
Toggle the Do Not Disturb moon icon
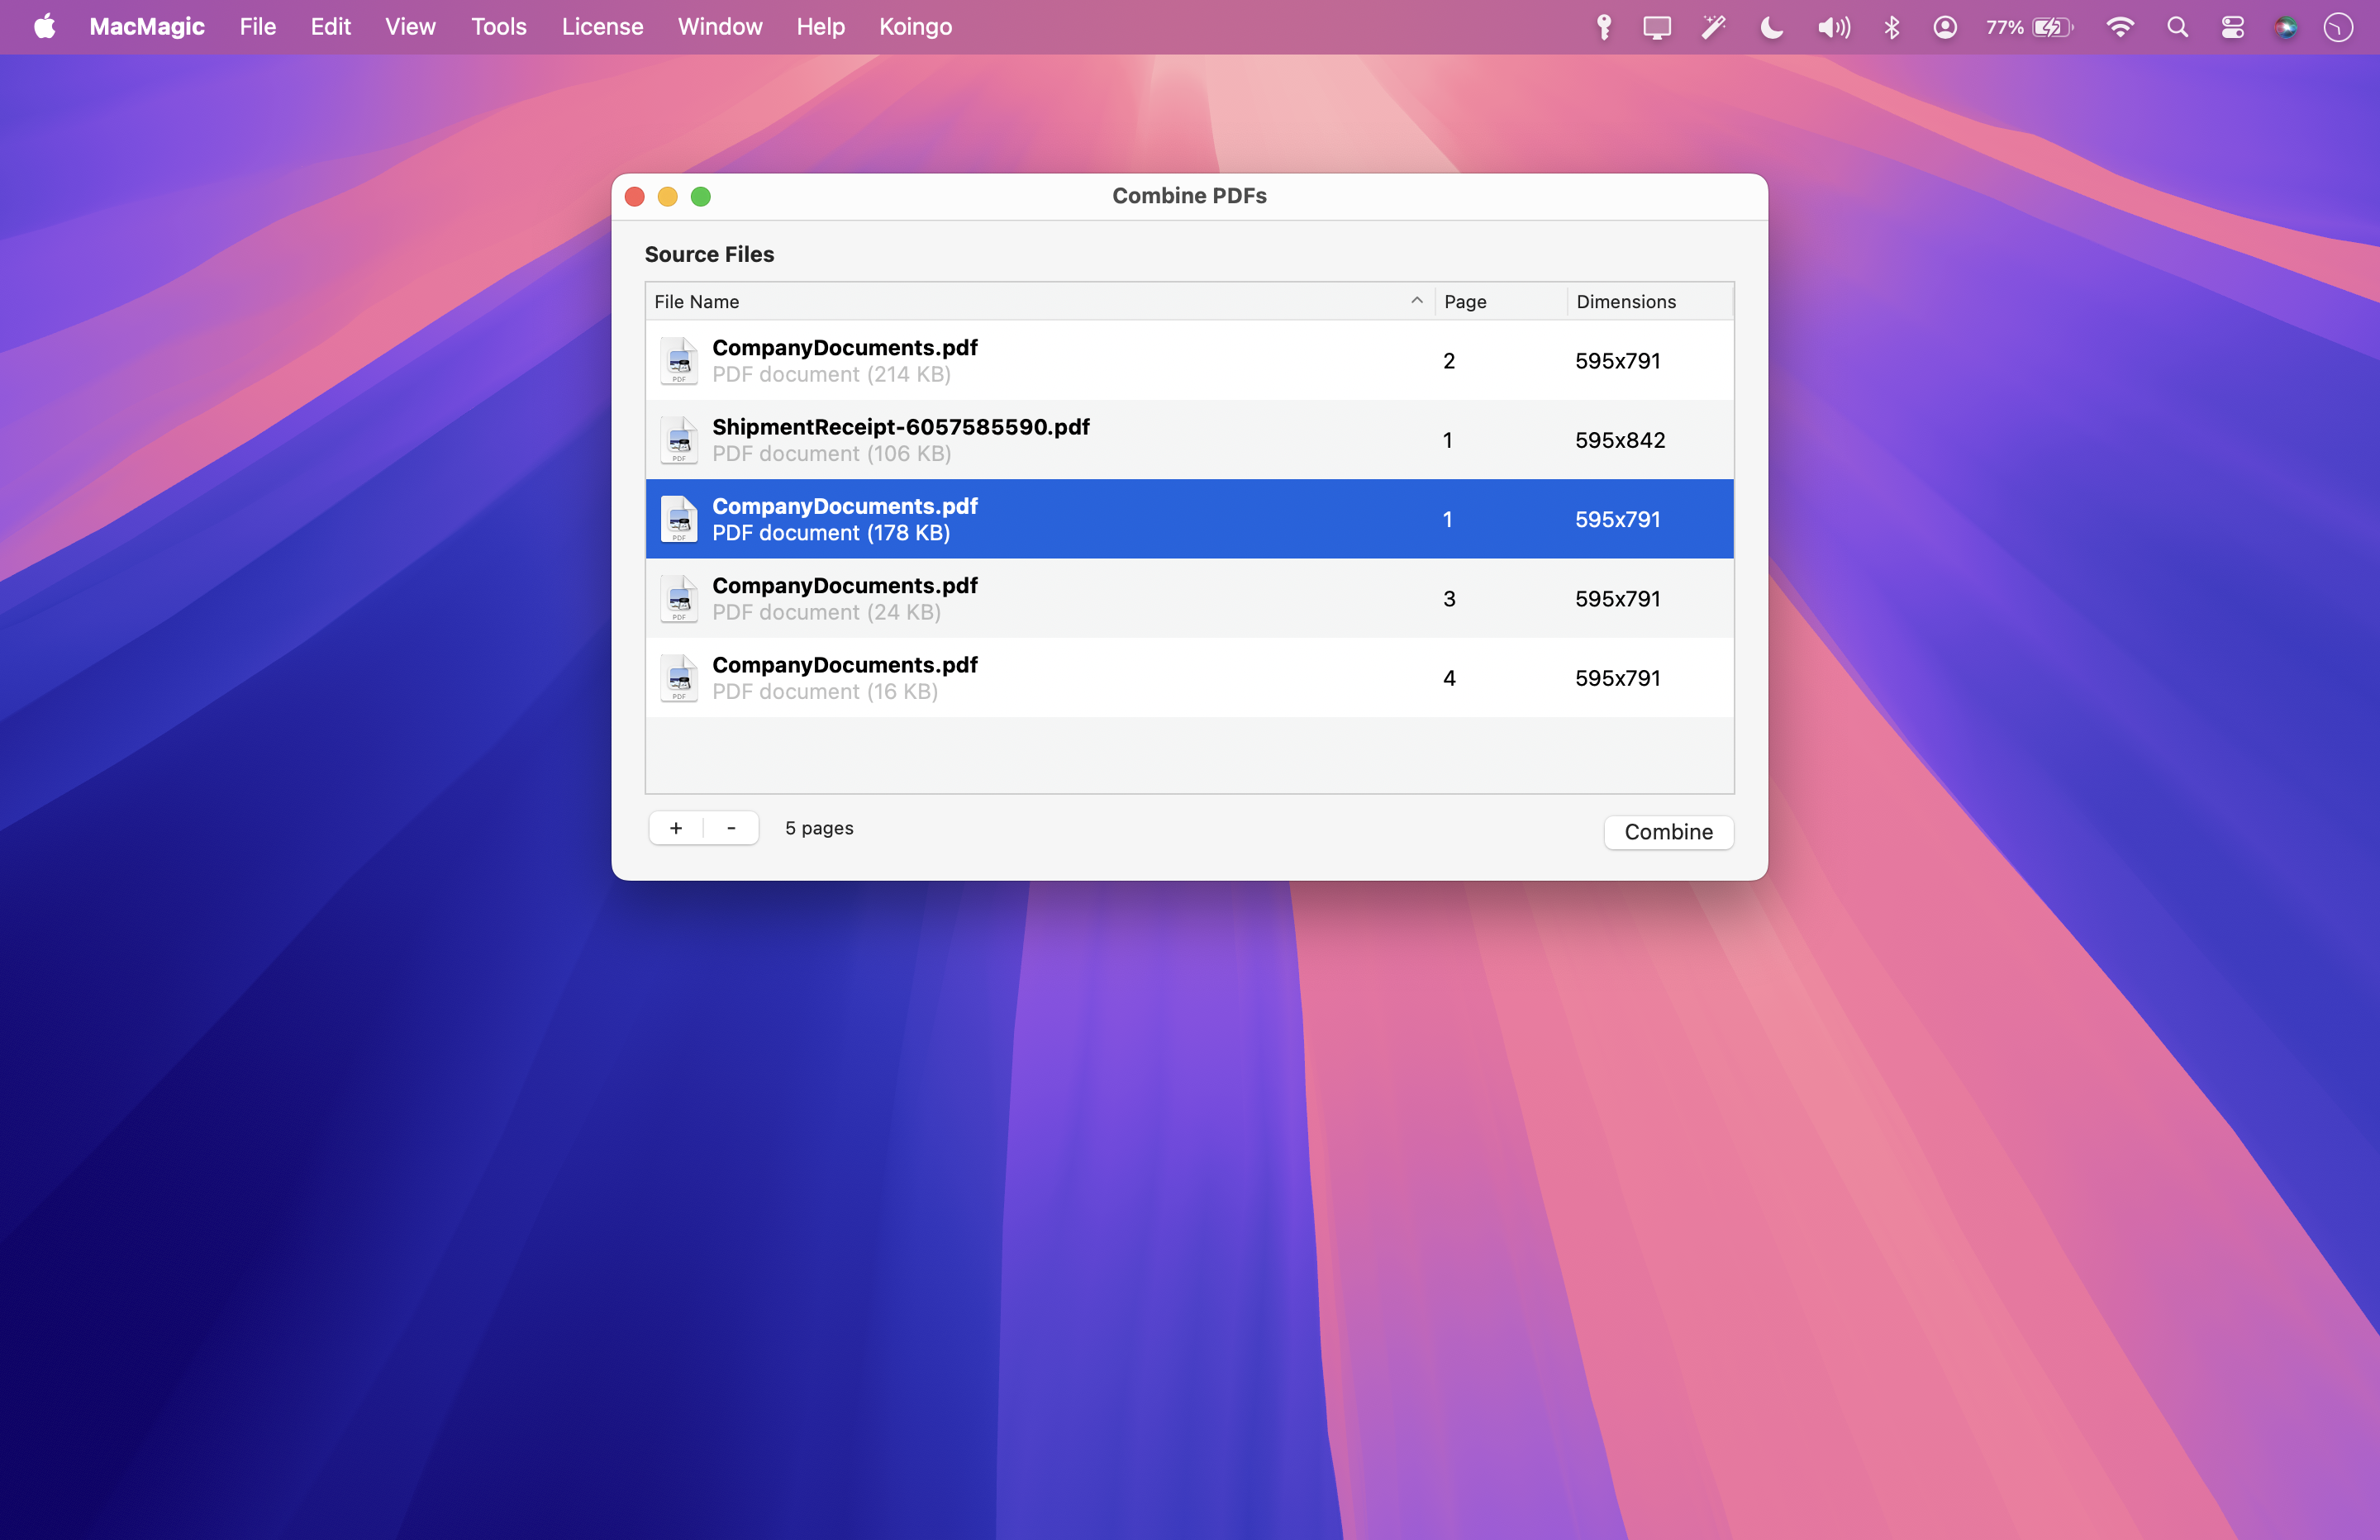pos(1771,27)
